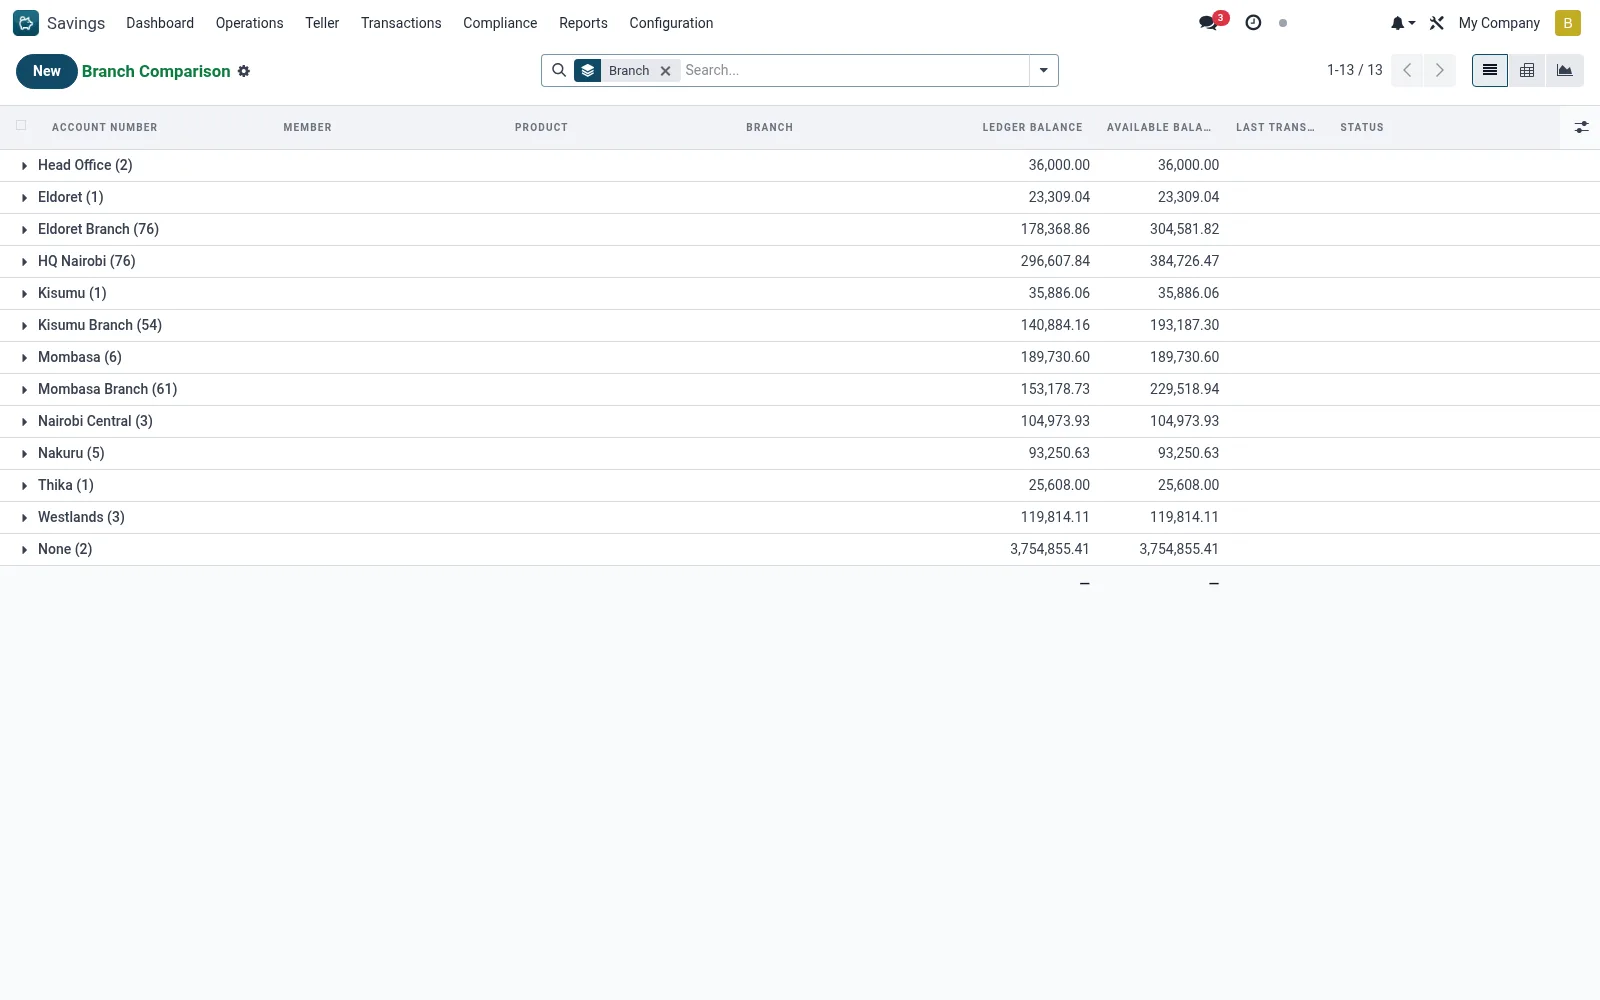Click the New button

[x=47, y=71]
